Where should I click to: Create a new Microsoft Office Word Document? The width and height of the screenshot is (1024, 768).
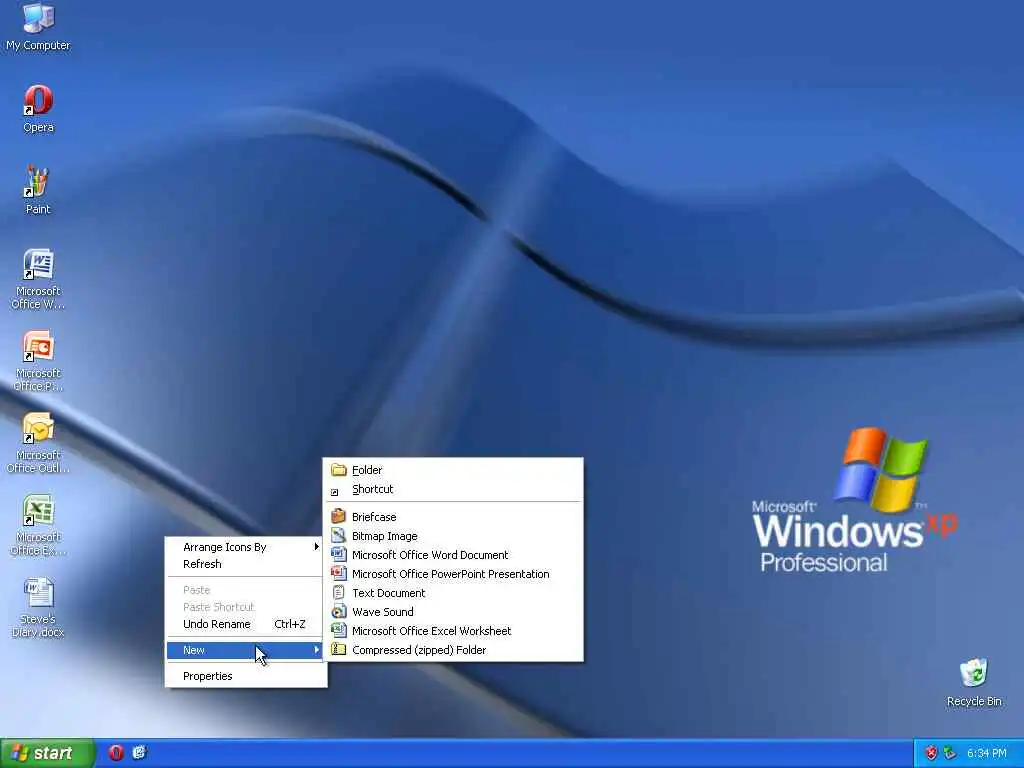click(453, 554)
